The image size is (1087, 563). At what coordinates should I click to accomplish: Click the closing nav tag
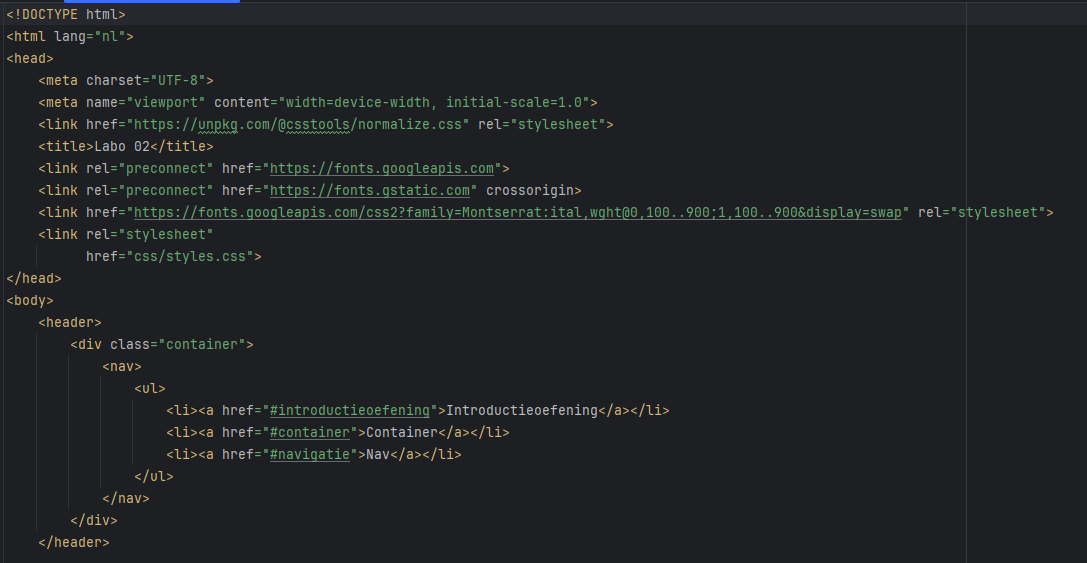click(x=125, y=499)
